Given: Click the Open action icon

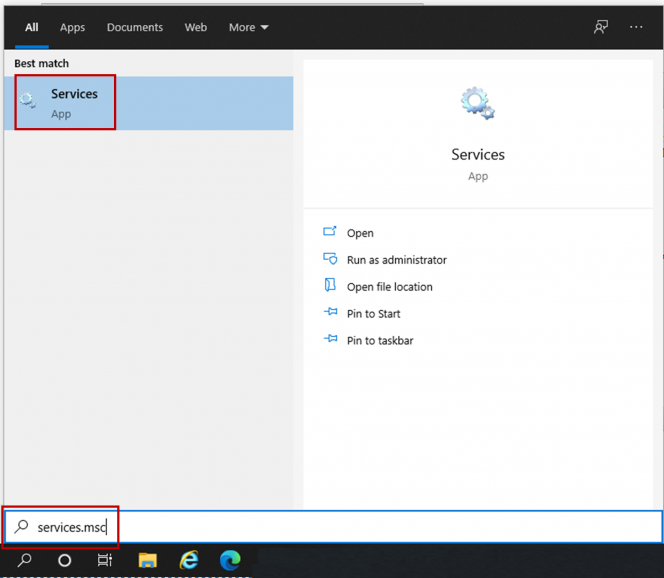Looking at the screenshot, I should 330,231.
